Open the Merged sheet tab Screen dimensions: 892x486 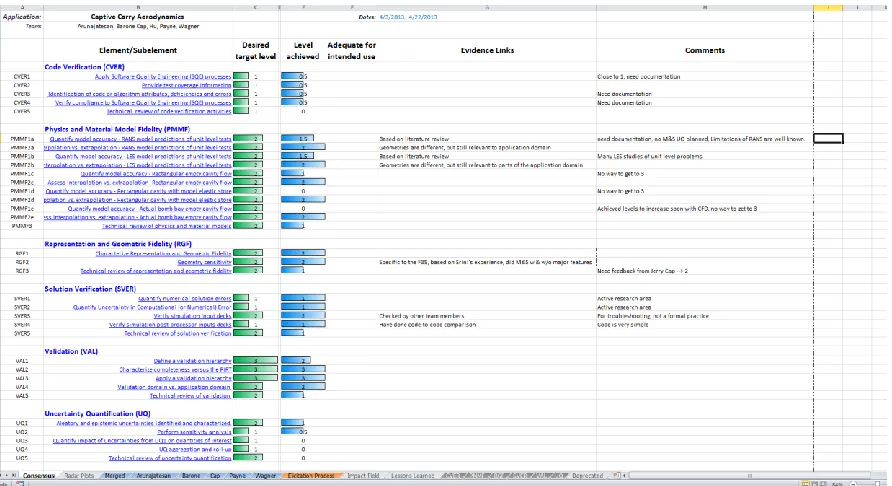[114, 475]
